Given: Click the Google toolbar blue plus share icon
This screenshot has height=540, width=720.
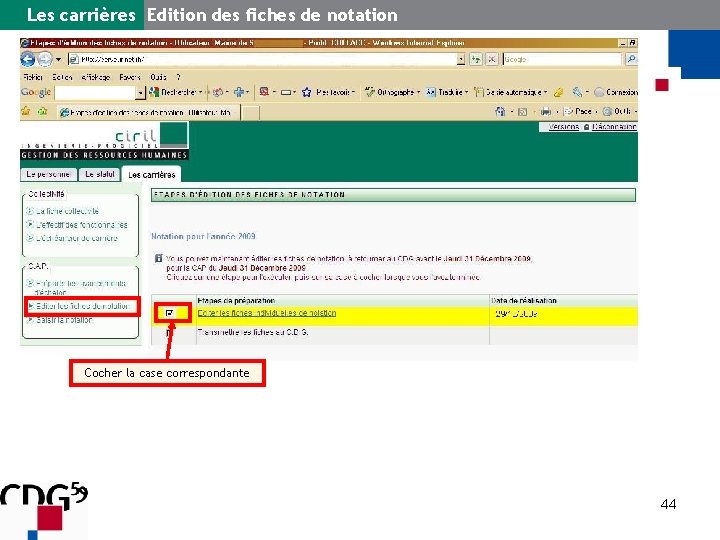Looking at the screenshot, I should coord(239,92).
